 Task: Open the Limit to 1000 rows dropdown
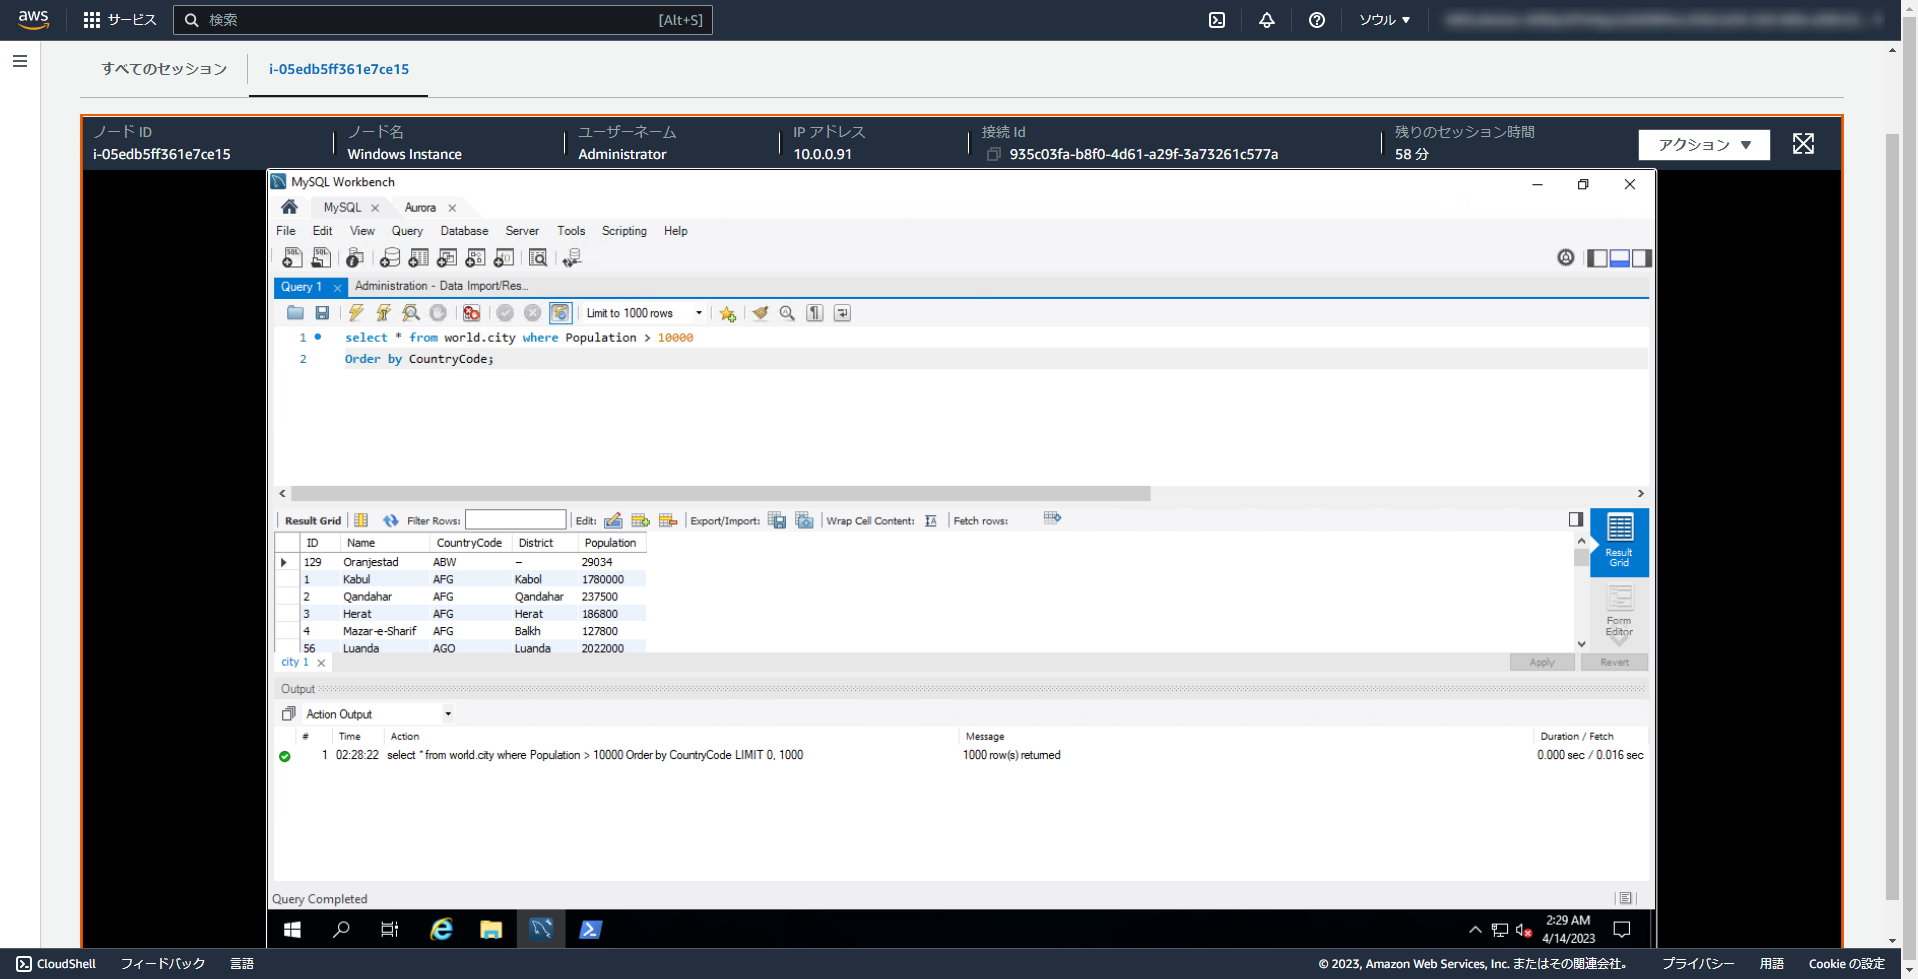[698, 313]
